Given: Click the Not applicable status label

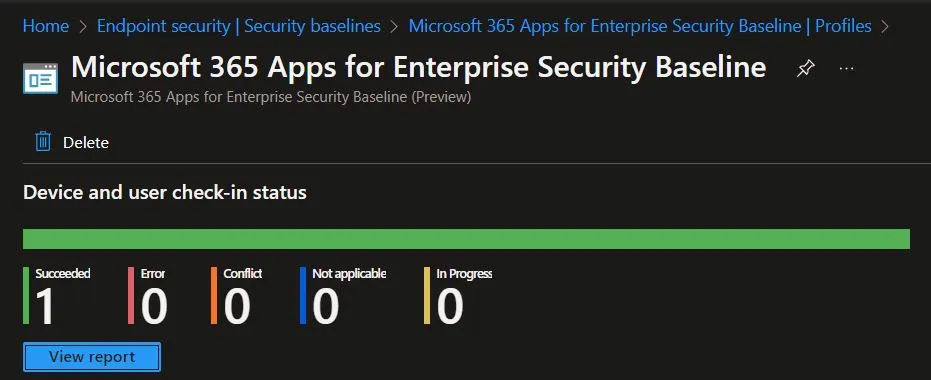Looking at the screenshot, I should 349,274.
